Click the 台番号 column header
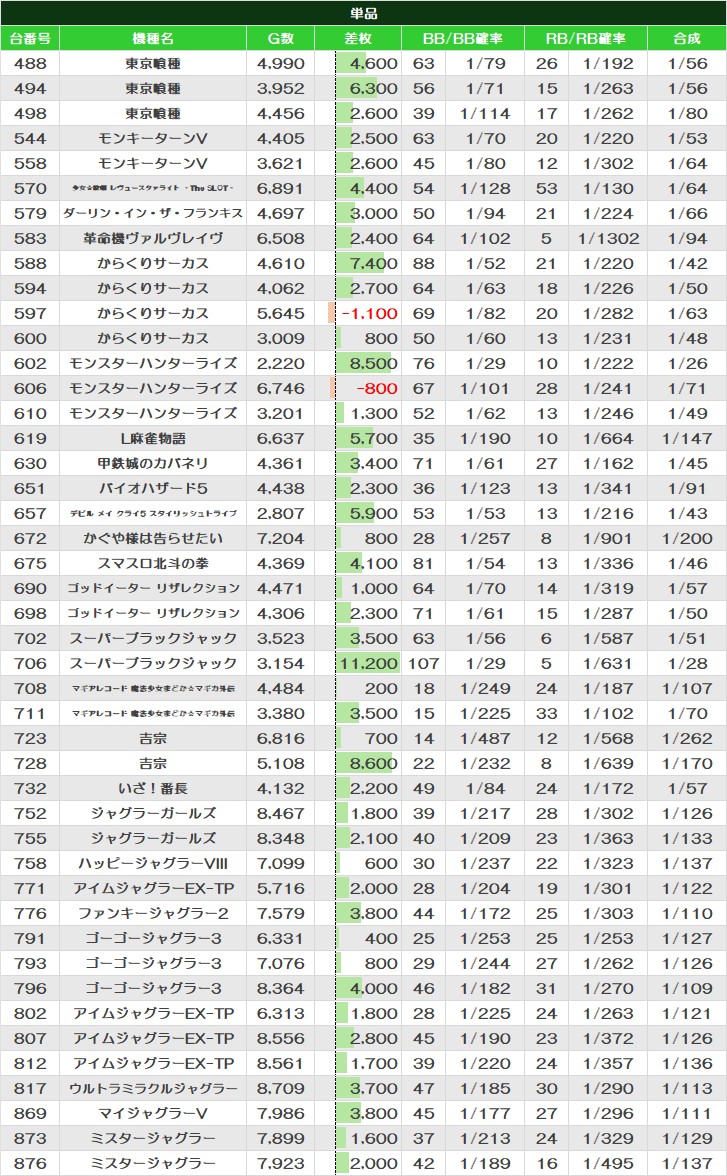Viewport: 727px width, 1176px height. point(30,38)
